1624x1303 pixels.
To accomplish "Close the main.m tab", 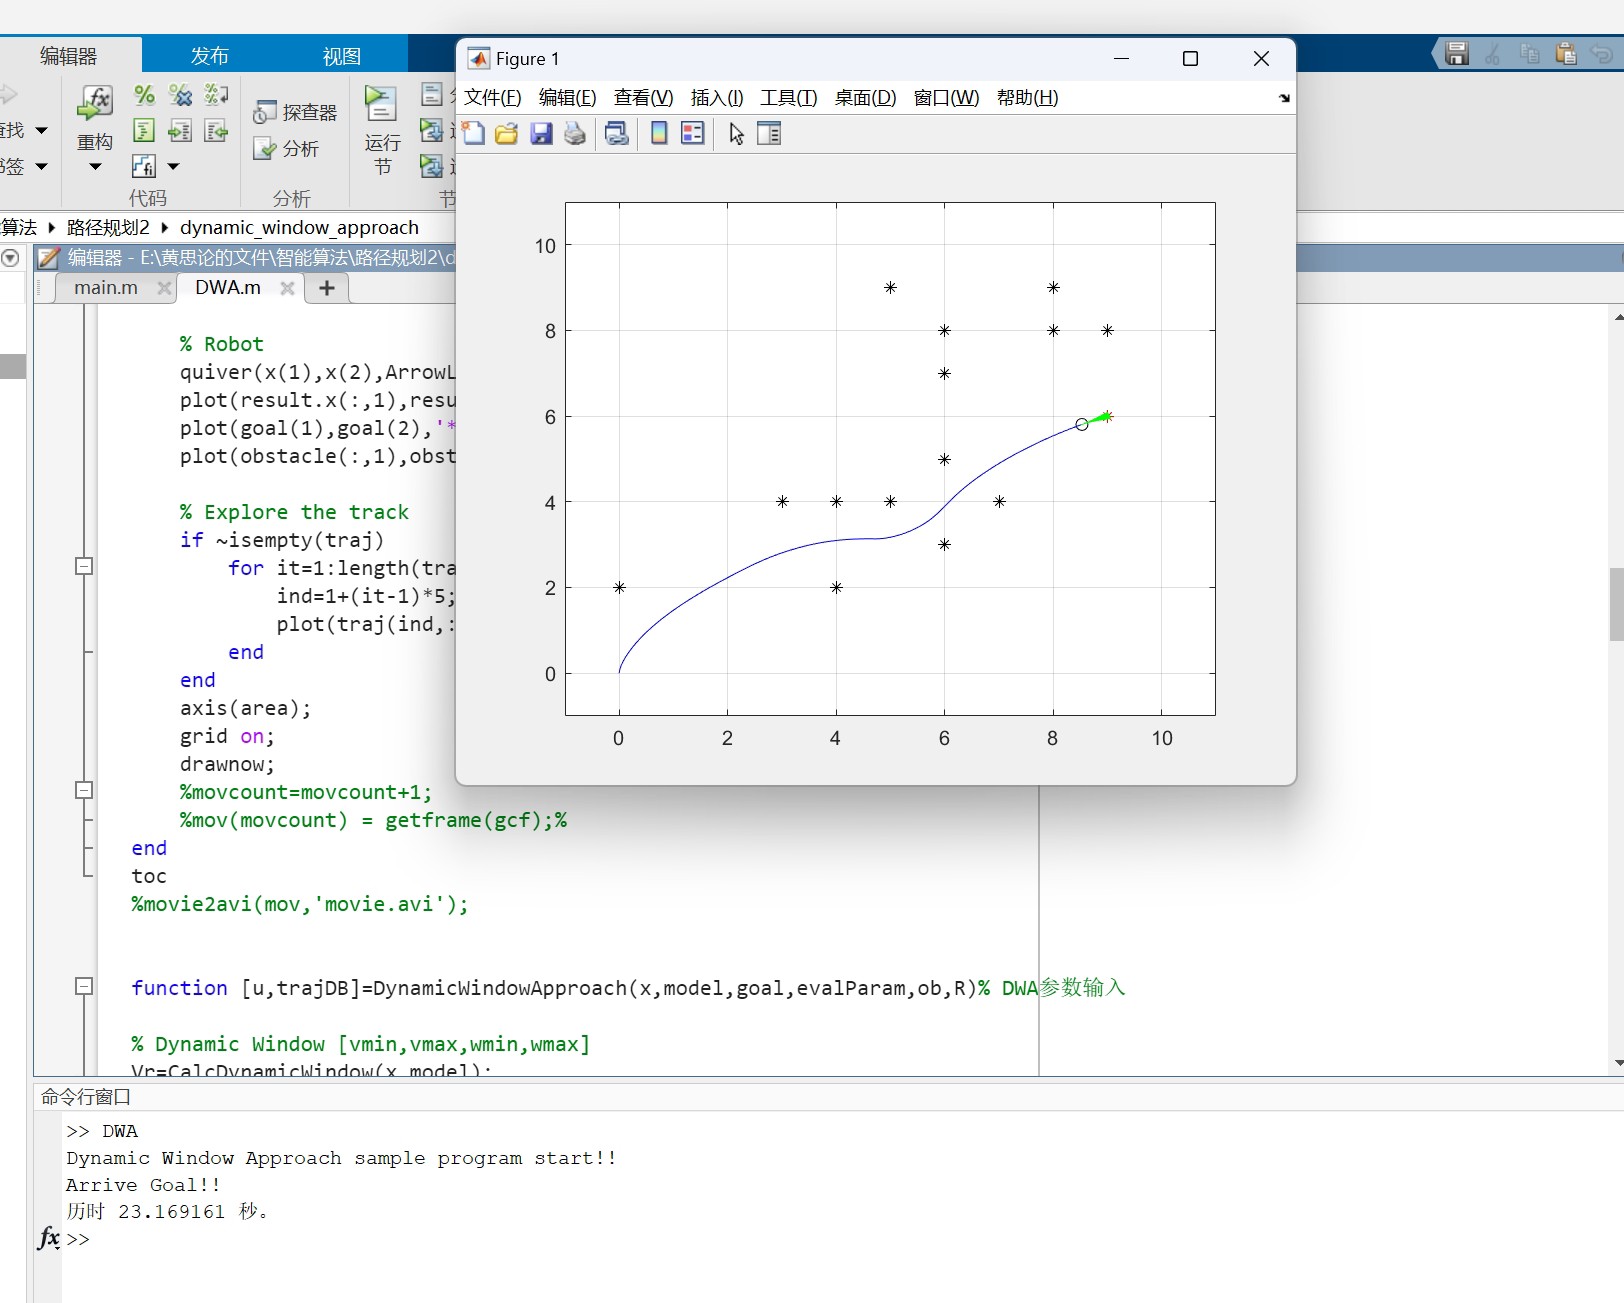I will pyautogui.click(x=164, y=288).
